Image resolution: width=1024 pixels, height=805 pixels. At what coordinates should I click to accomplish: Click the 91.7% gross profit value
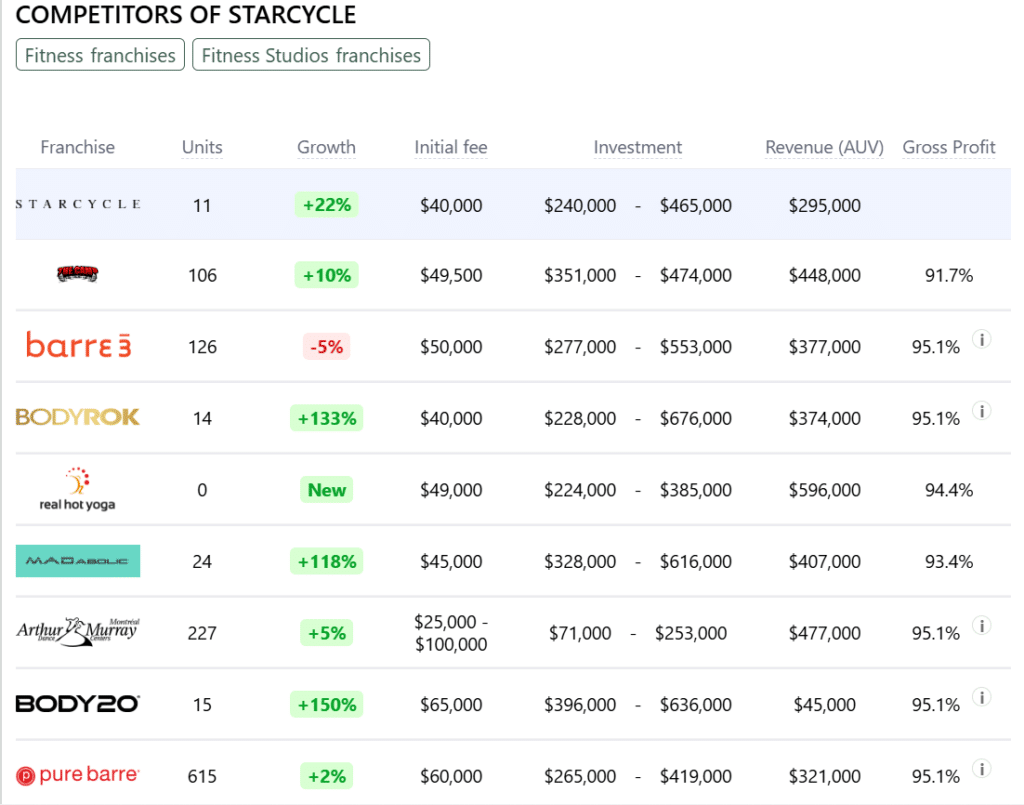pyautogui.click(x=949, y=276)
